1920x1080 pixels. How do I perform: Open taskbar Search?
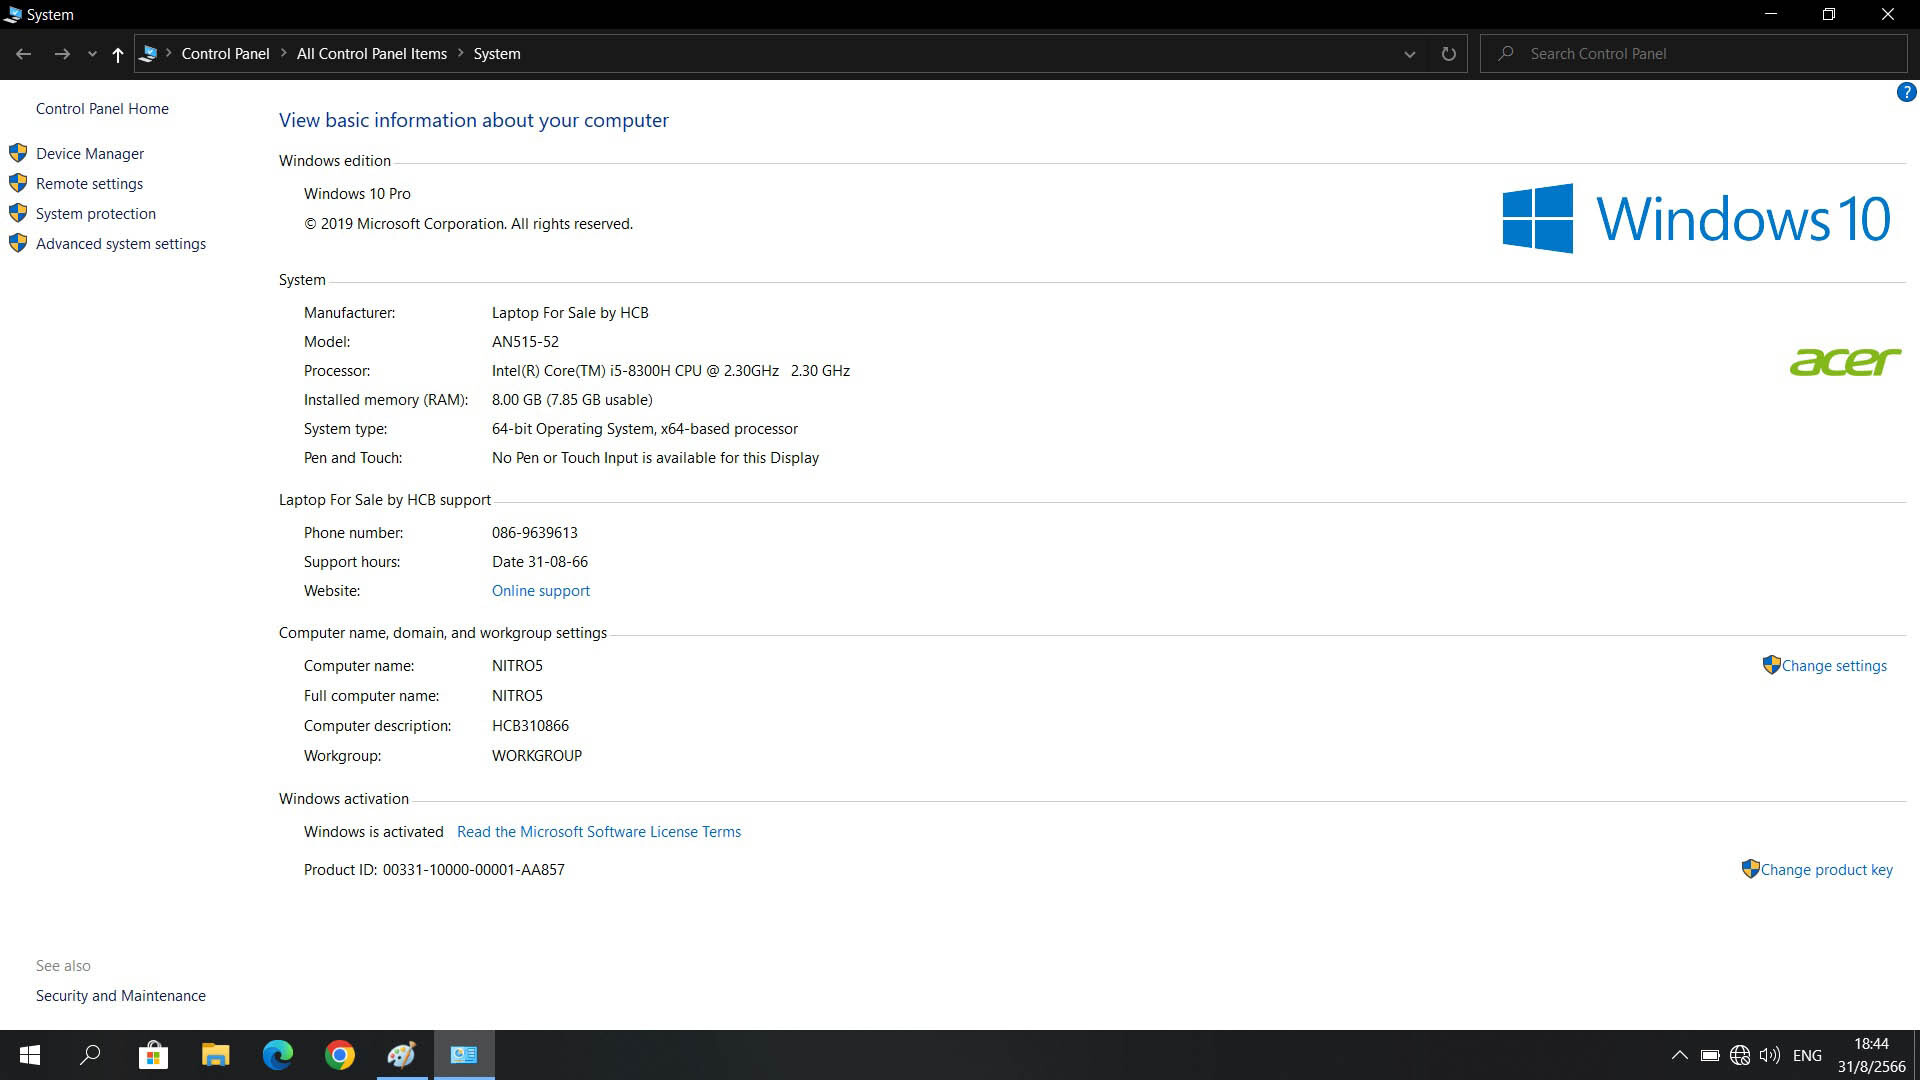click(90, 1055)
